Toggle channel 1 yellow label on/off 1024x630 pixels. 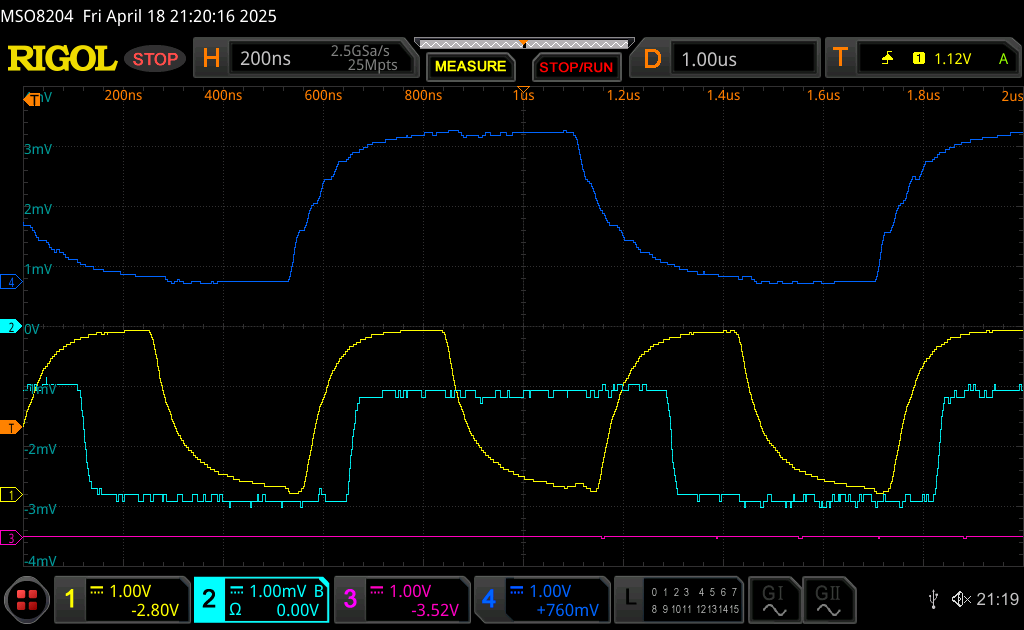coord(70,599)
